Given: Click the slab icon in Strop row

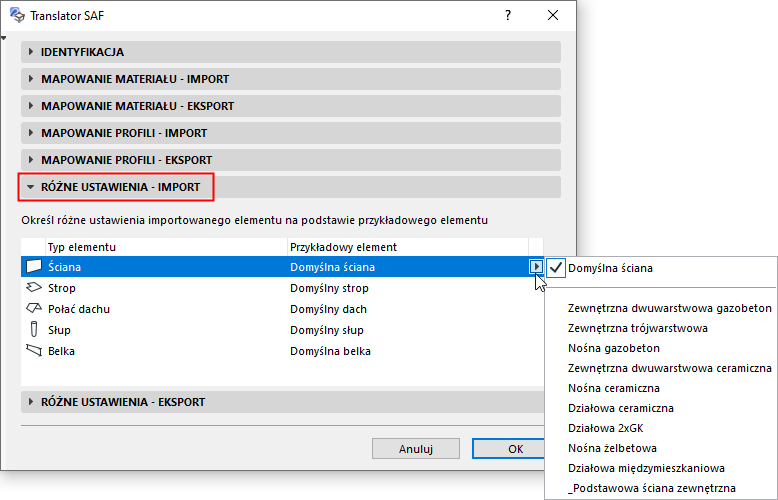Looking at the screenshot, I should 34,287.
